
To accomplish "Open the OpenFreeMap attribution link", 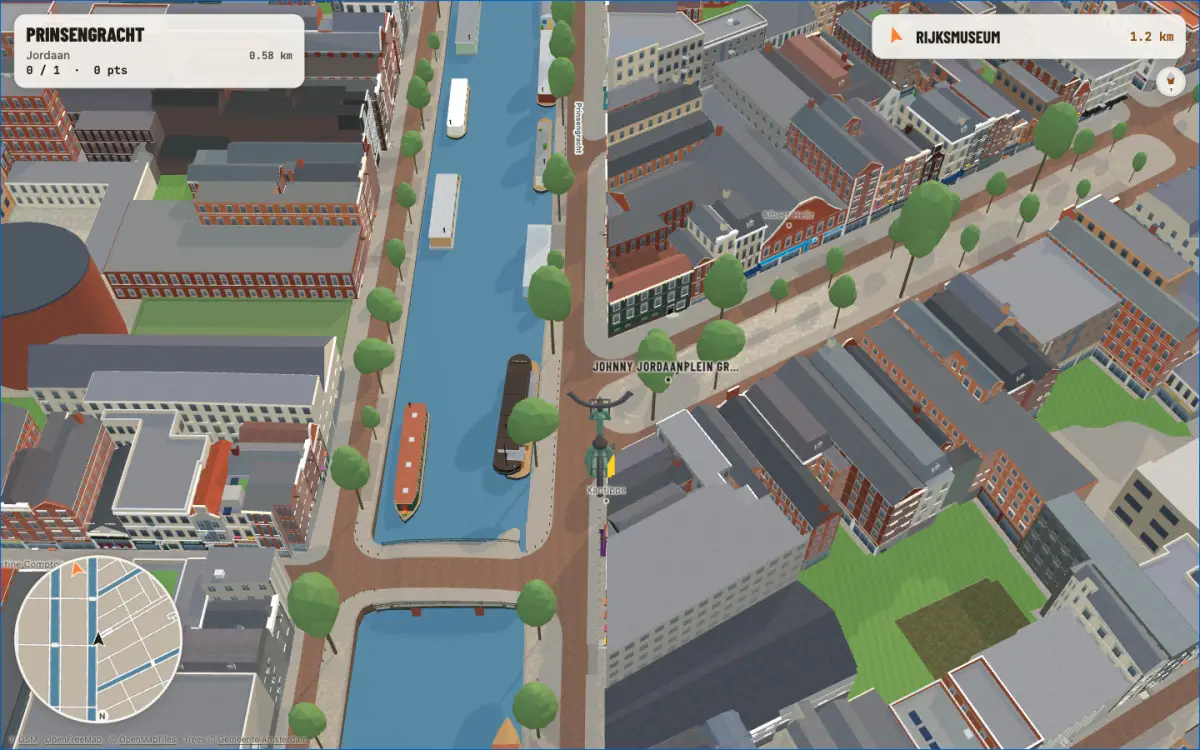I will (x=73, y=740).
